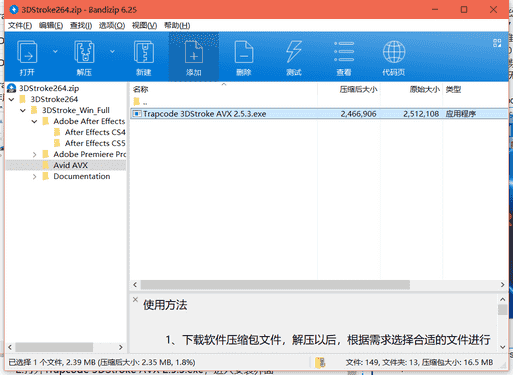The image size is (513, 375).
Task: Collapse the 3DStroke_Win_Full tree node
Action: pos(23,110)
